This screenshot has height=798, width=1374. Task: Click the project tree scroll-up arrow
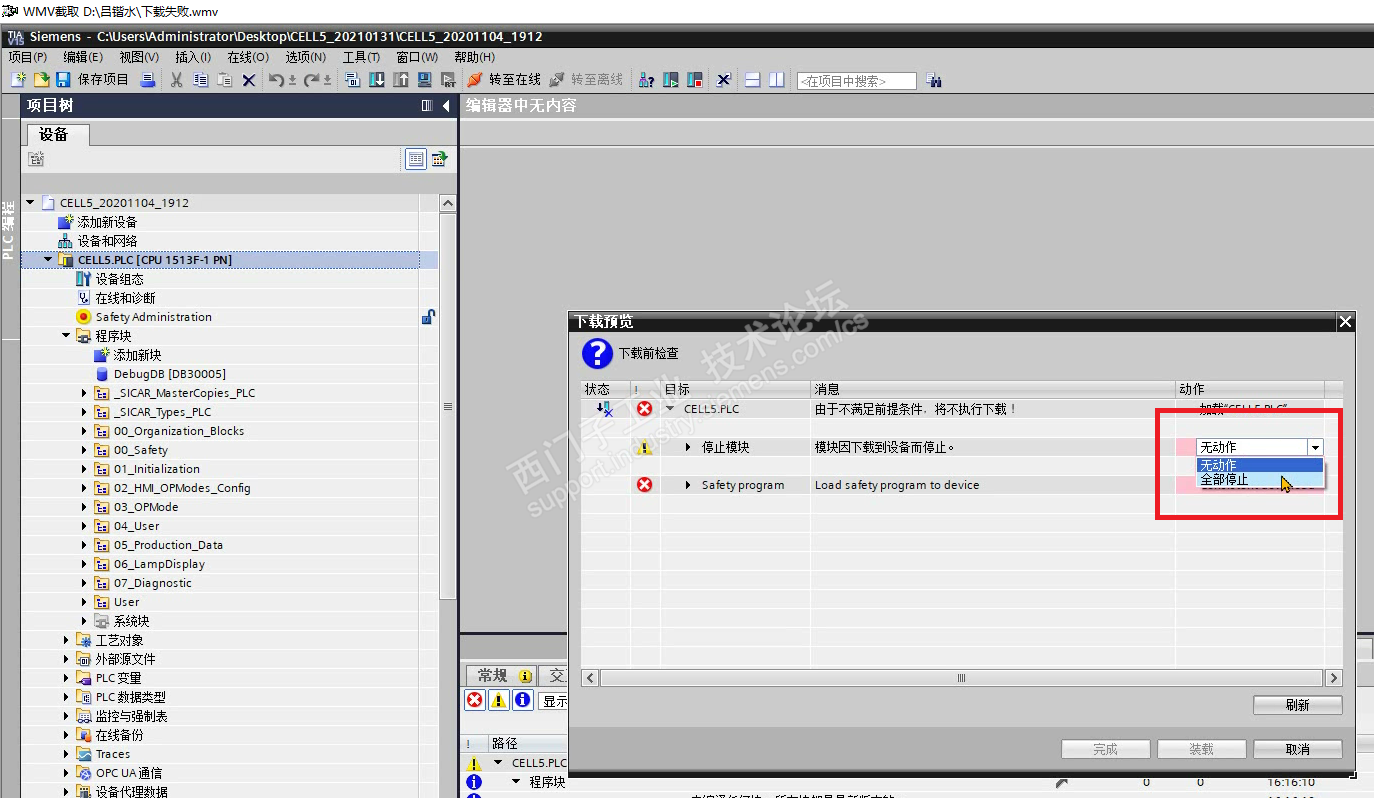[447, 203]
